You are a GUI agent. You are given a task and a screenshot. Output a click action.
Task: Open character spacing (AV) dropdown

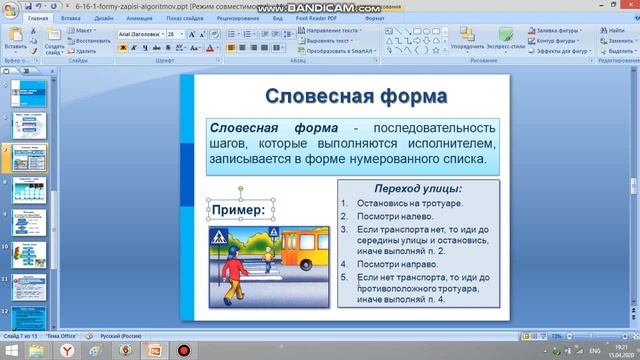180,48
